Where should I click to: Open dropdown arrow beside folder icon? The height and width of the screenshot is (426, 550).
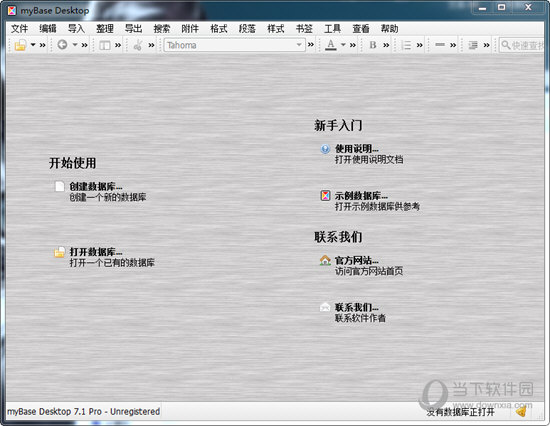tap(33, 45)
